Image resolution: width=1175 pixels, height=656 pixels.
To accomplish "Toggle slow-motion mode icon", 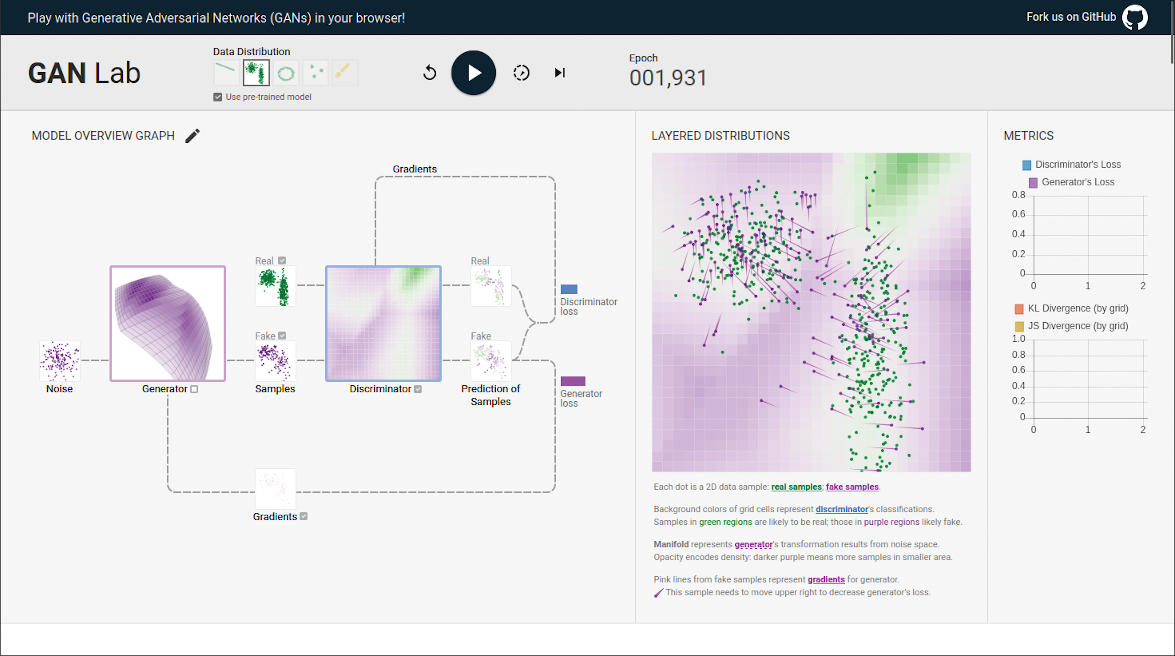I will (521, 73).
